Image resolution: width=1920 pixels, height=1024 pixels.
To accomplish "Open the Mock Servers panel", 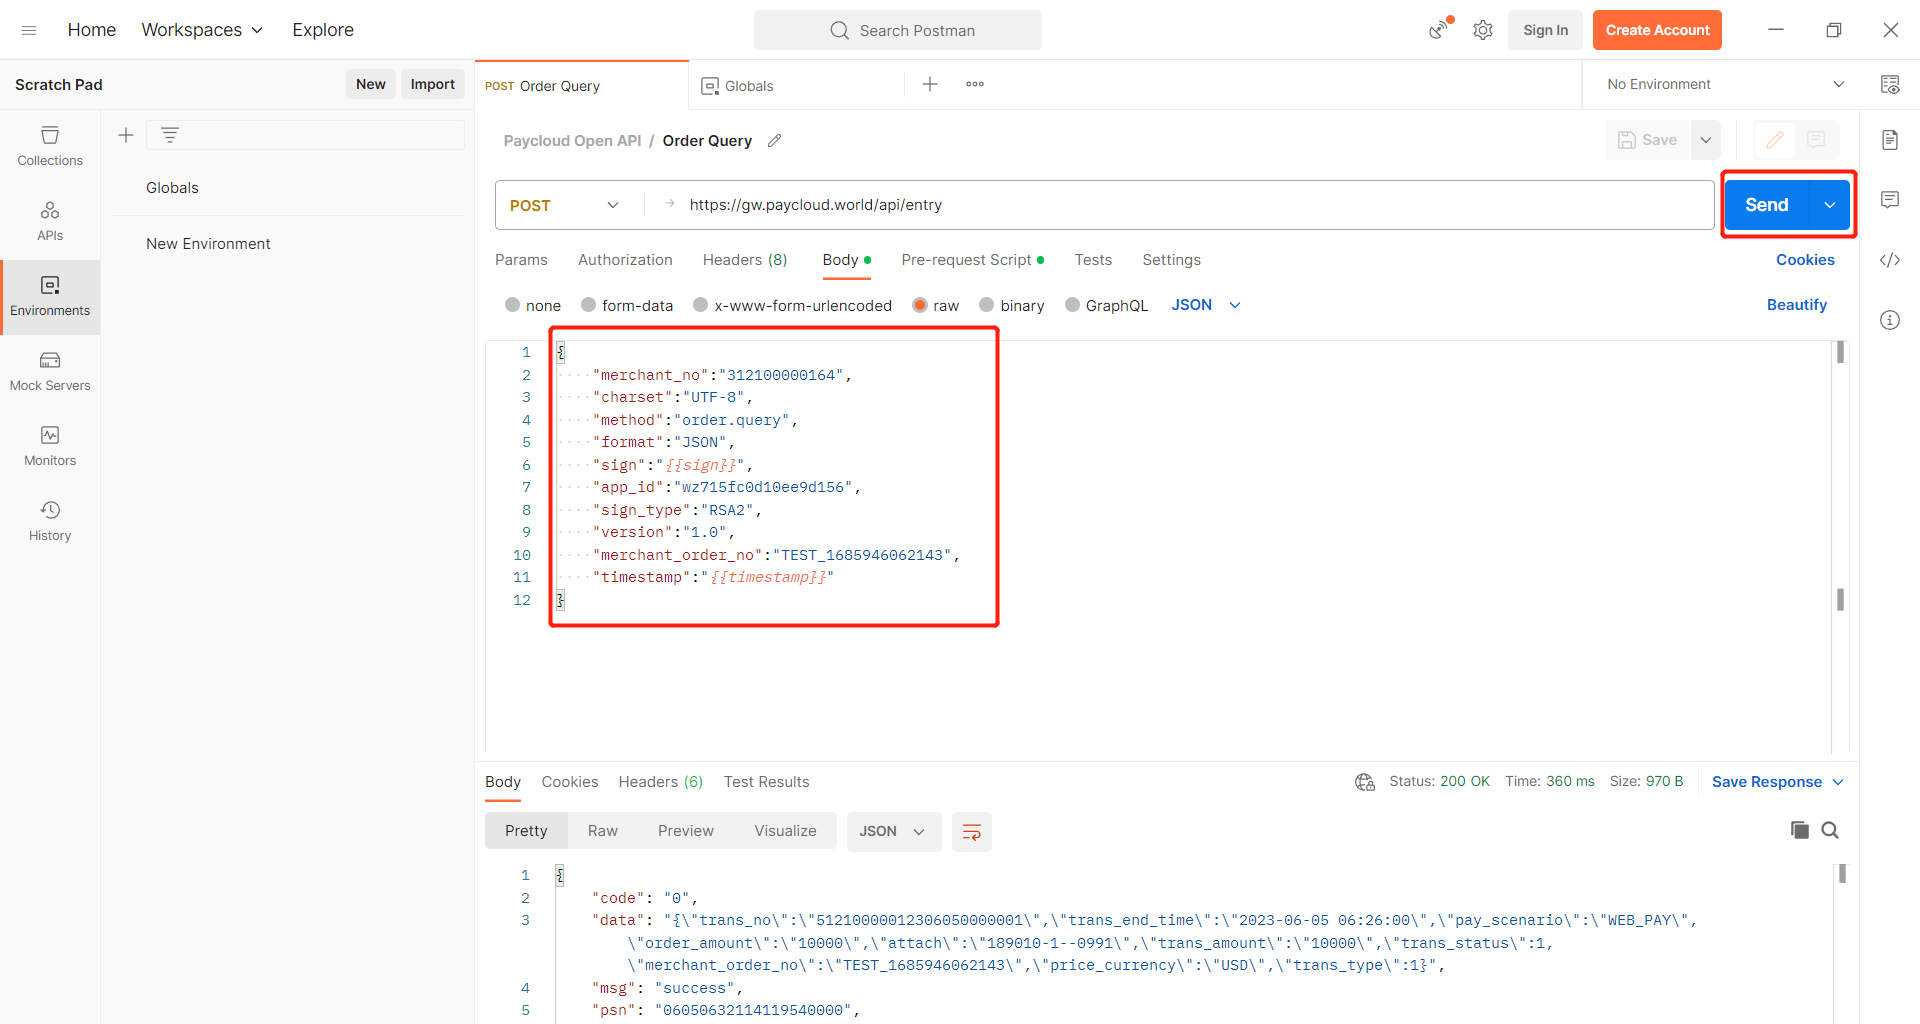I will 50,371.
